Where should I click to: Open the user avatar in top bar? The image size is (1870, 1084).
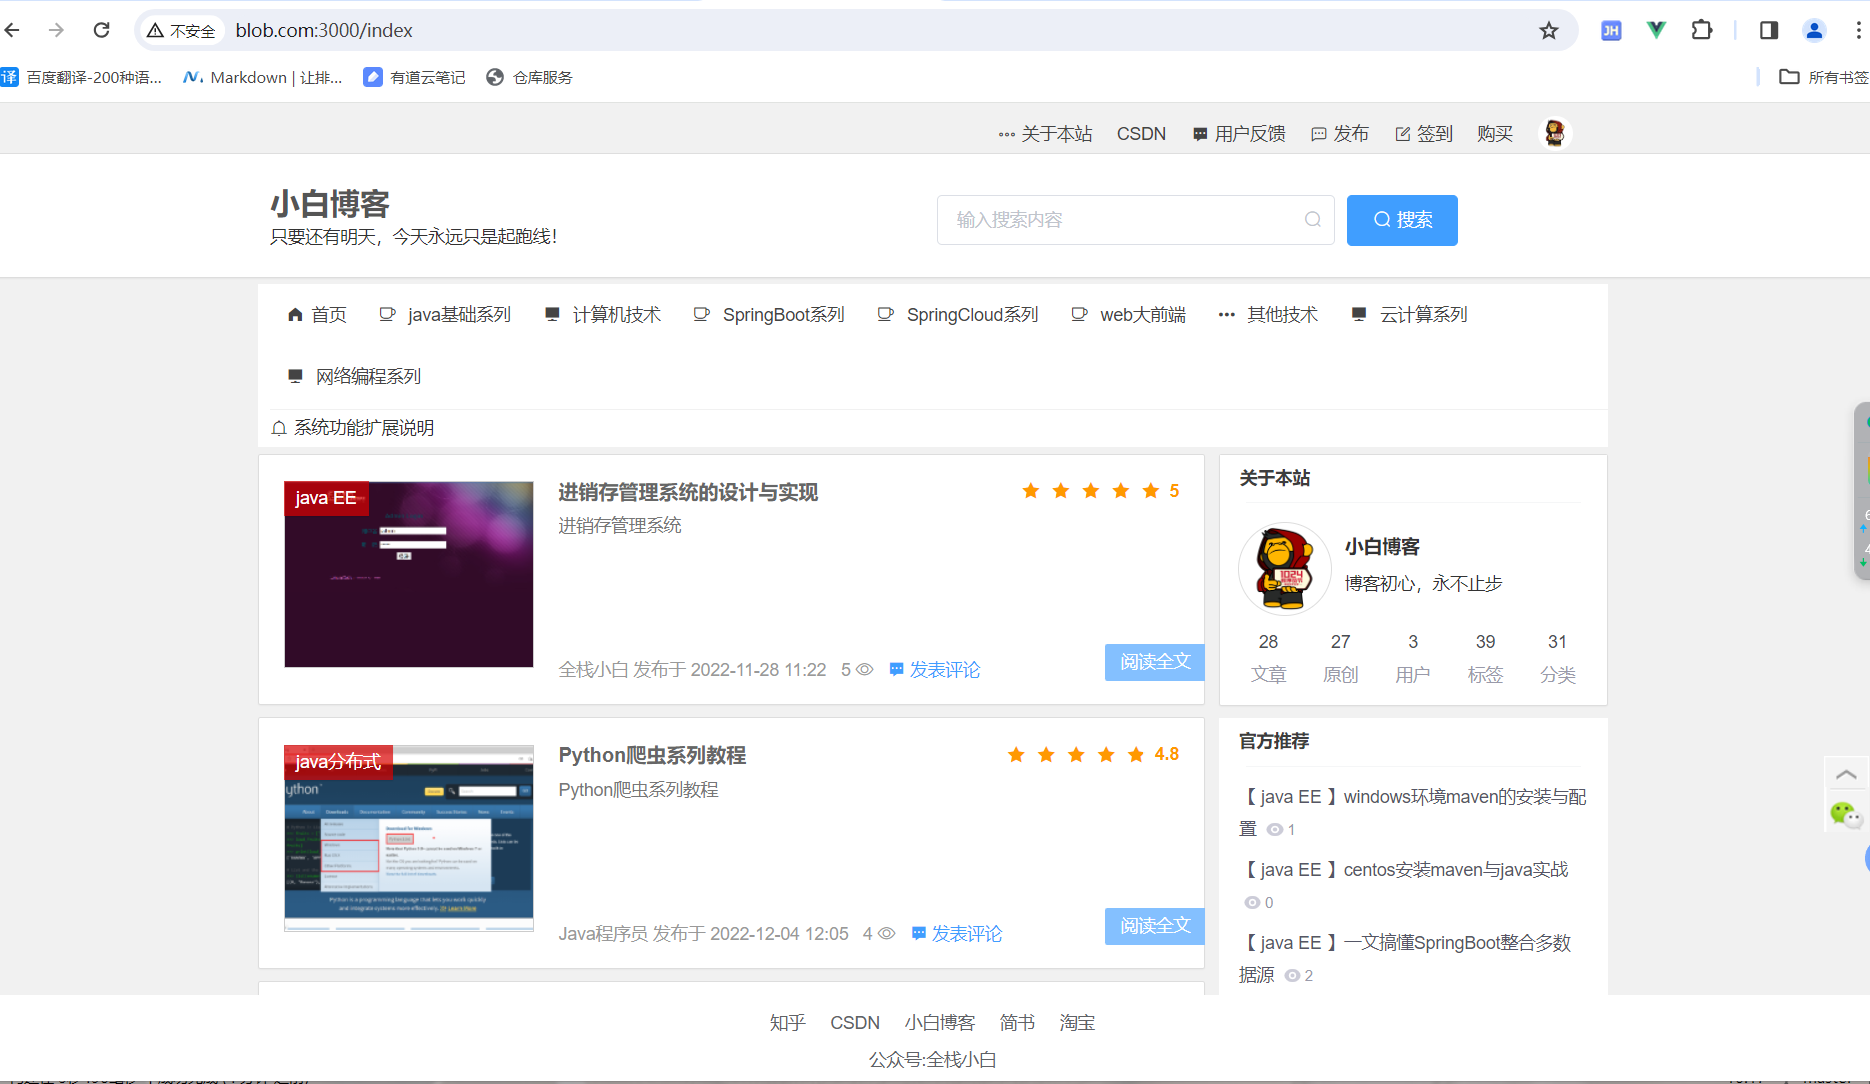1554,133
